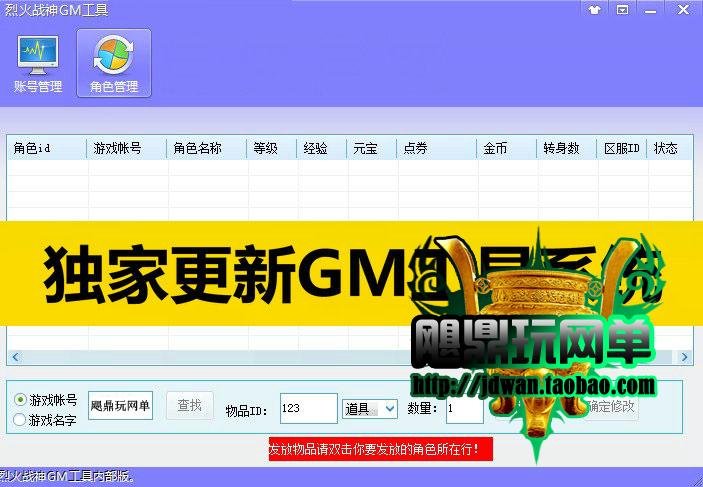Click the 数量 quantity input field
The height and width of the screenshot is (487, 703).
464,408
